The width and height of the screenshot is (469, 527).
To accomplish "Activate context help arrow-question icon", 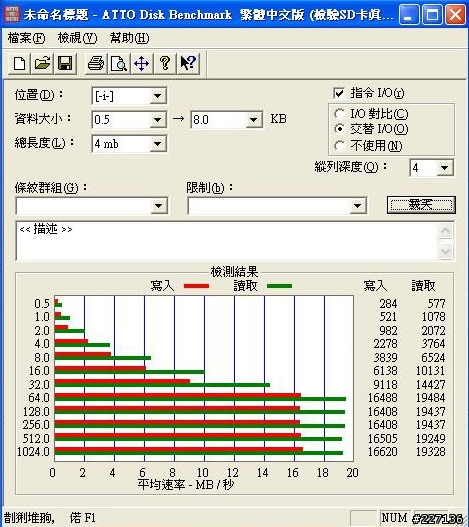I will pos(188,63).
